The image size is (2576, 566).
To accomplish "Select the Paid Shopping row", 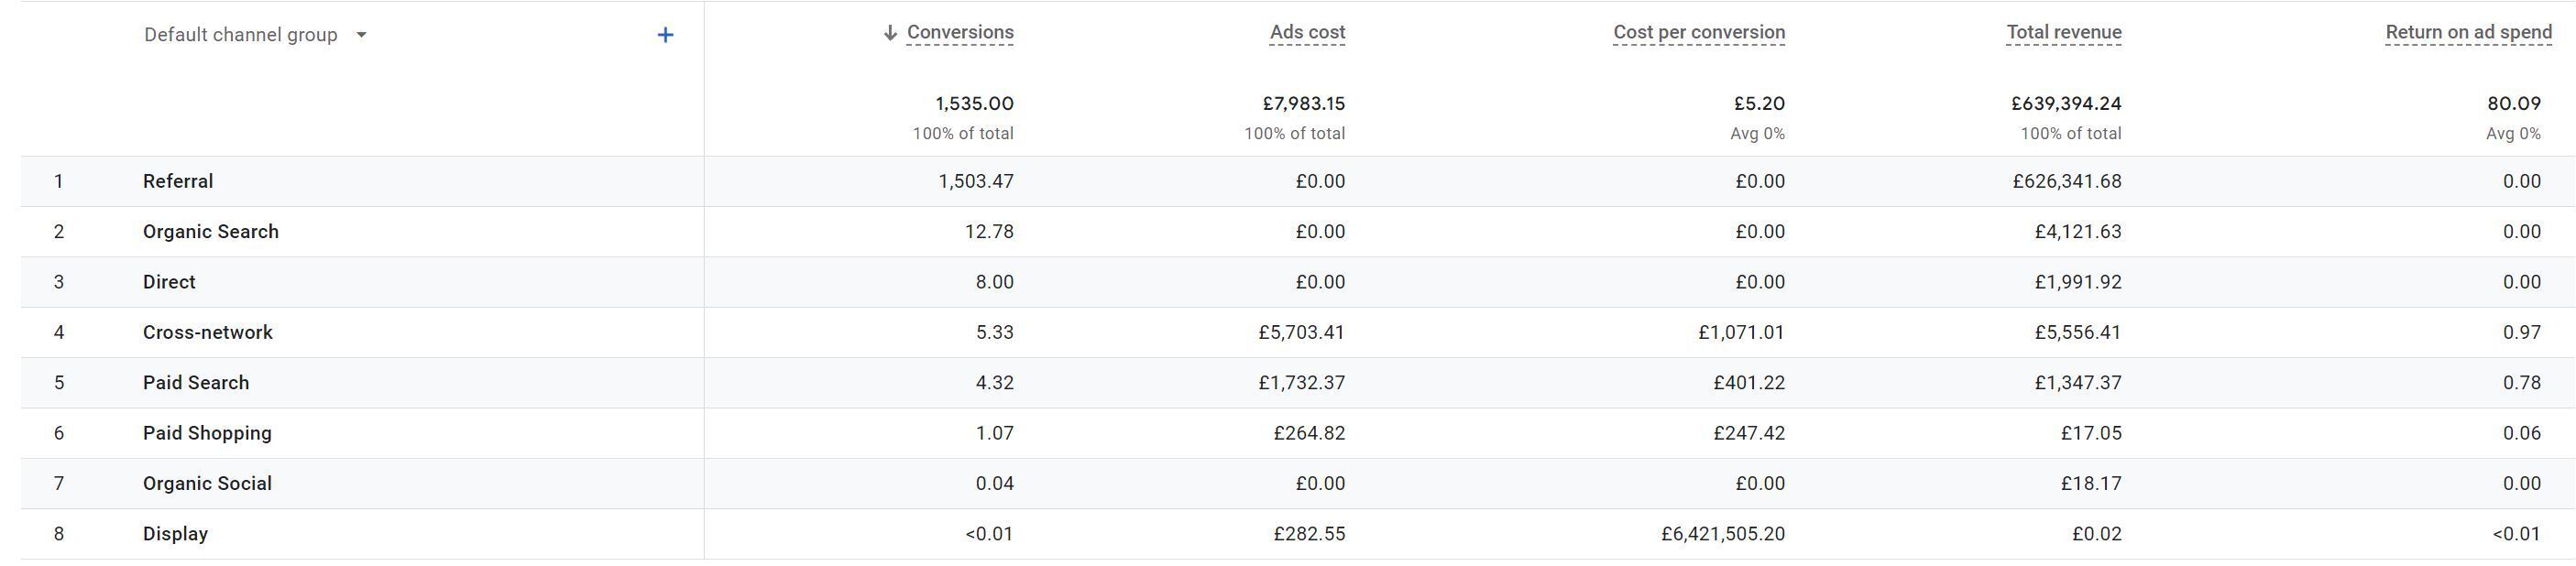I will [1298, 433].
